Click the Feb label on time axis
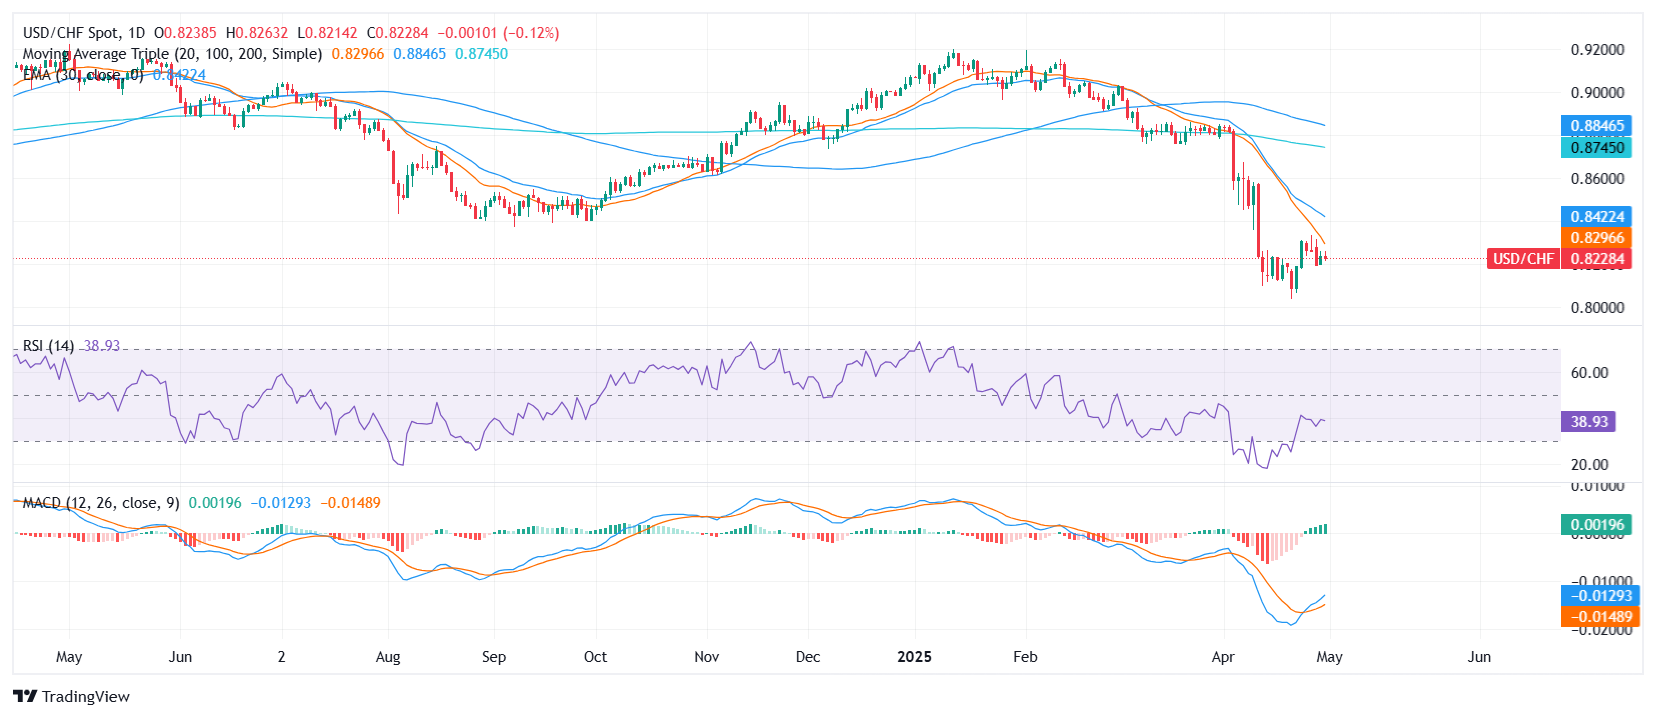 coord(1025,657)
